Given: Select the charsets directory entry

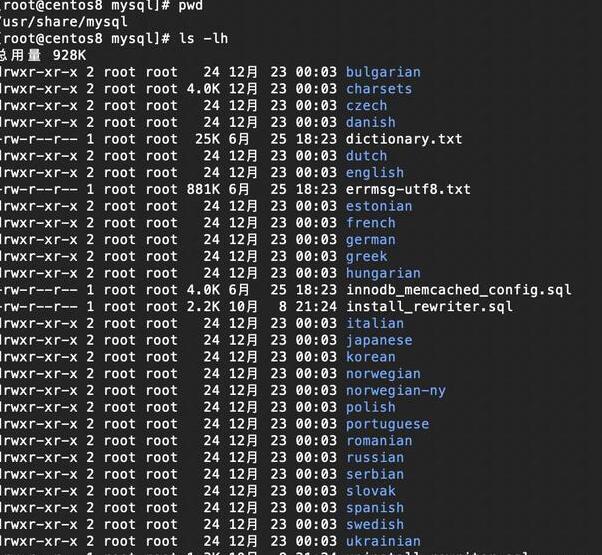Looking at the screenshot, I should coord(379,89).
